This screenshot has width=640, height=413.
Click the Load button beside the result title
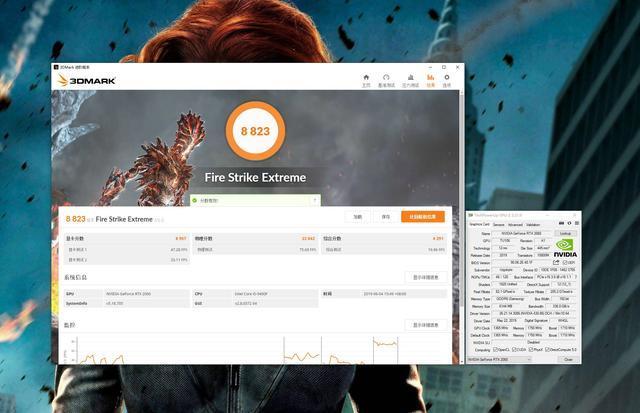click(358, 217)
